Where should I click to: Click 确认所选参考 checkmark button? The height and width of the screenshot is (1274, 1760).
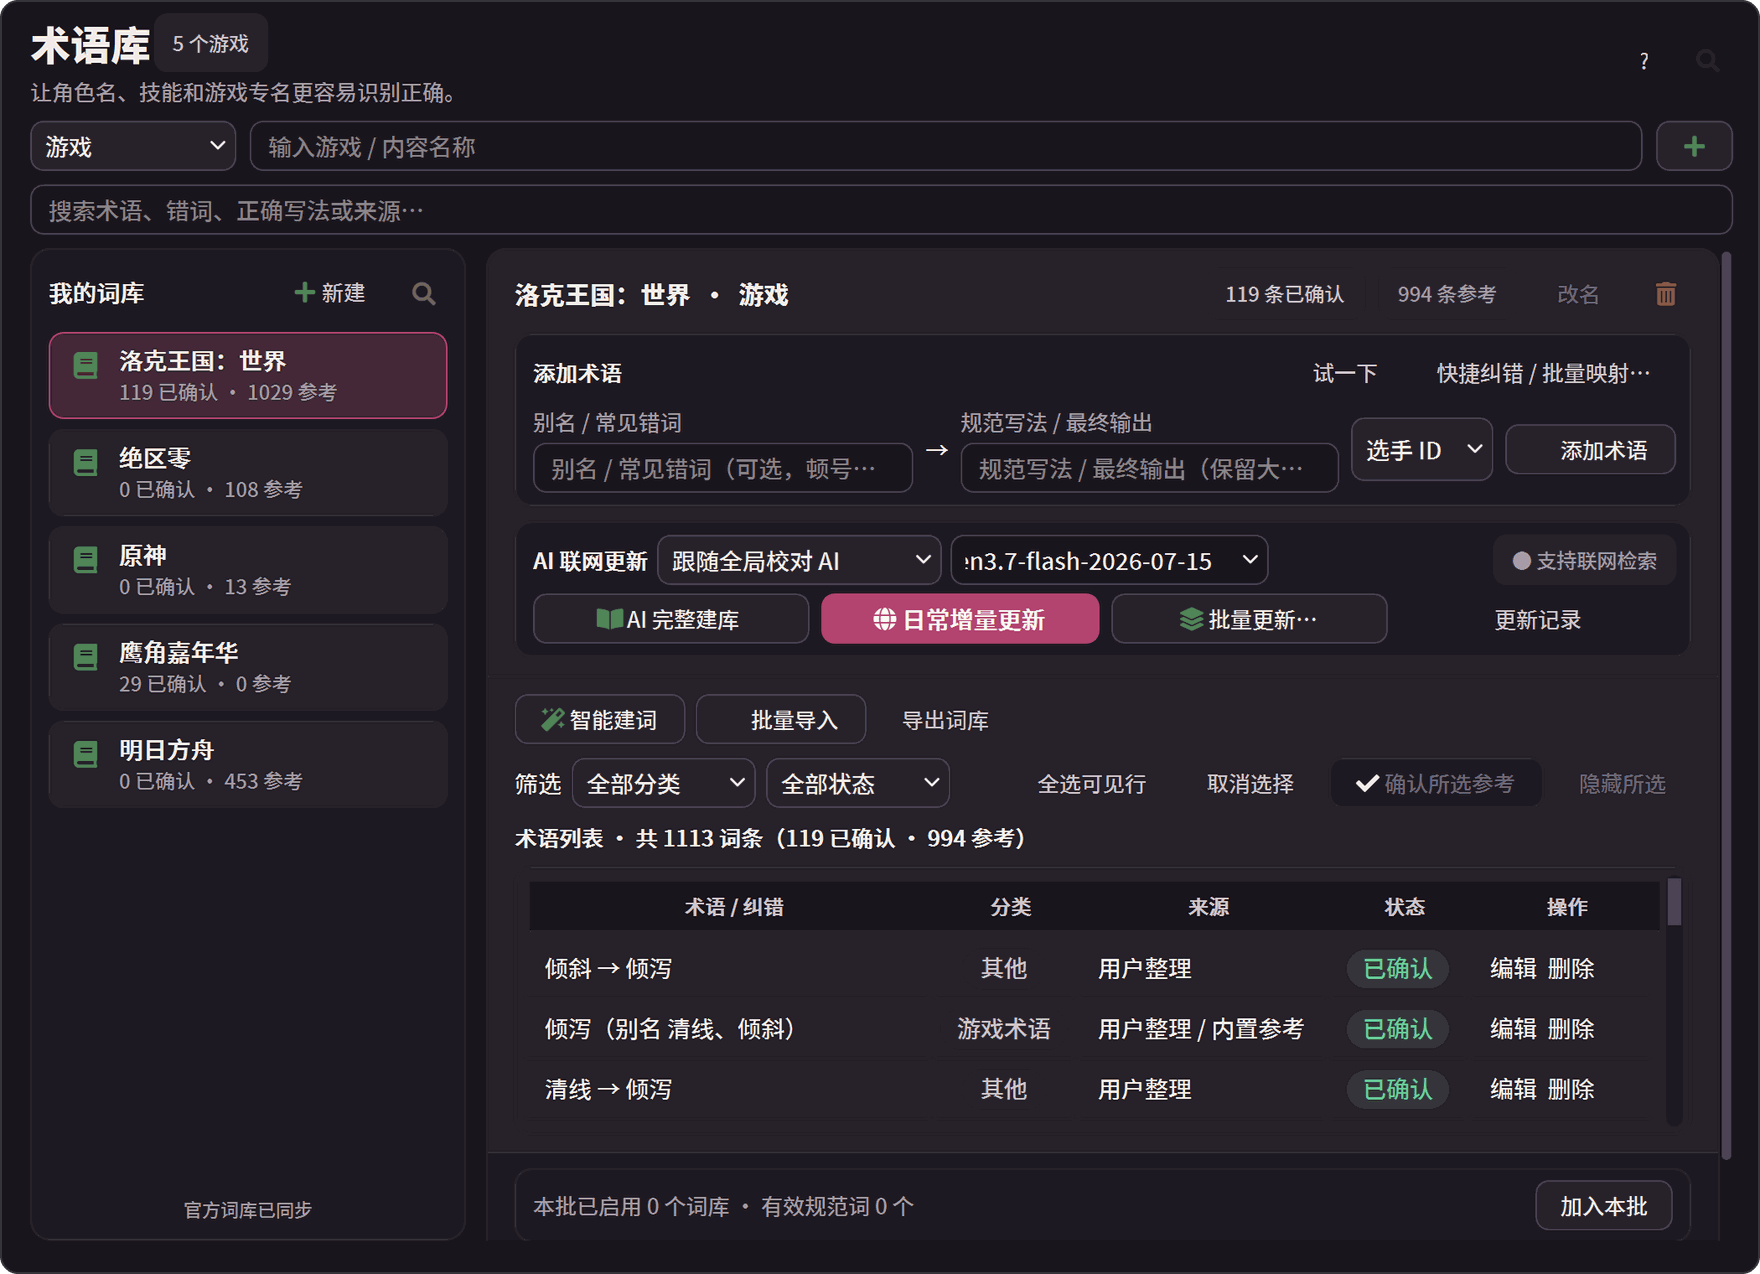click(x=1436, y=783)
